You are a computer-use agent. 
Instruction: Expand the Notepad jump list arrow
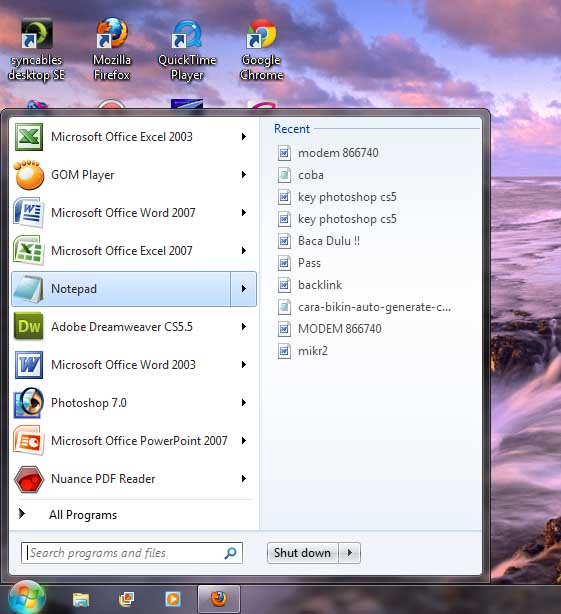click(244, 289)
